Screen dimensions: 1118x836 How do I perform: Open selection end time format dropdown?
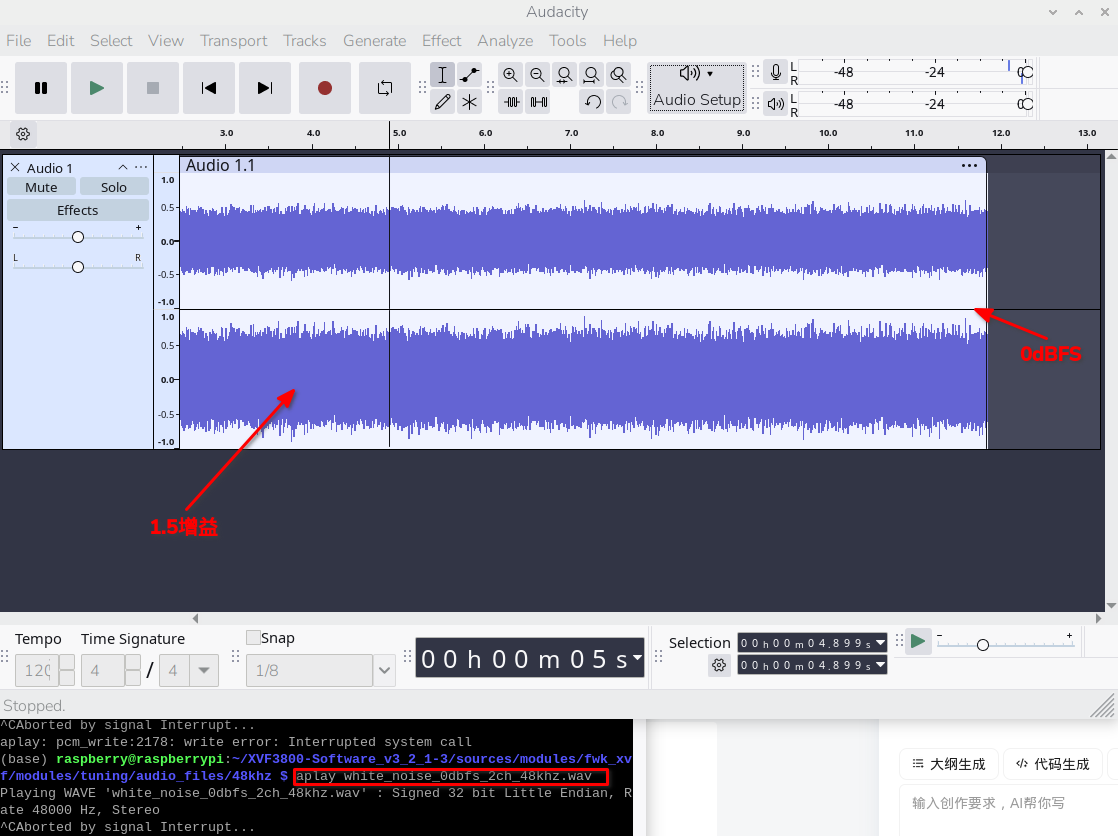pyautogui.click(x=881, y=665)
